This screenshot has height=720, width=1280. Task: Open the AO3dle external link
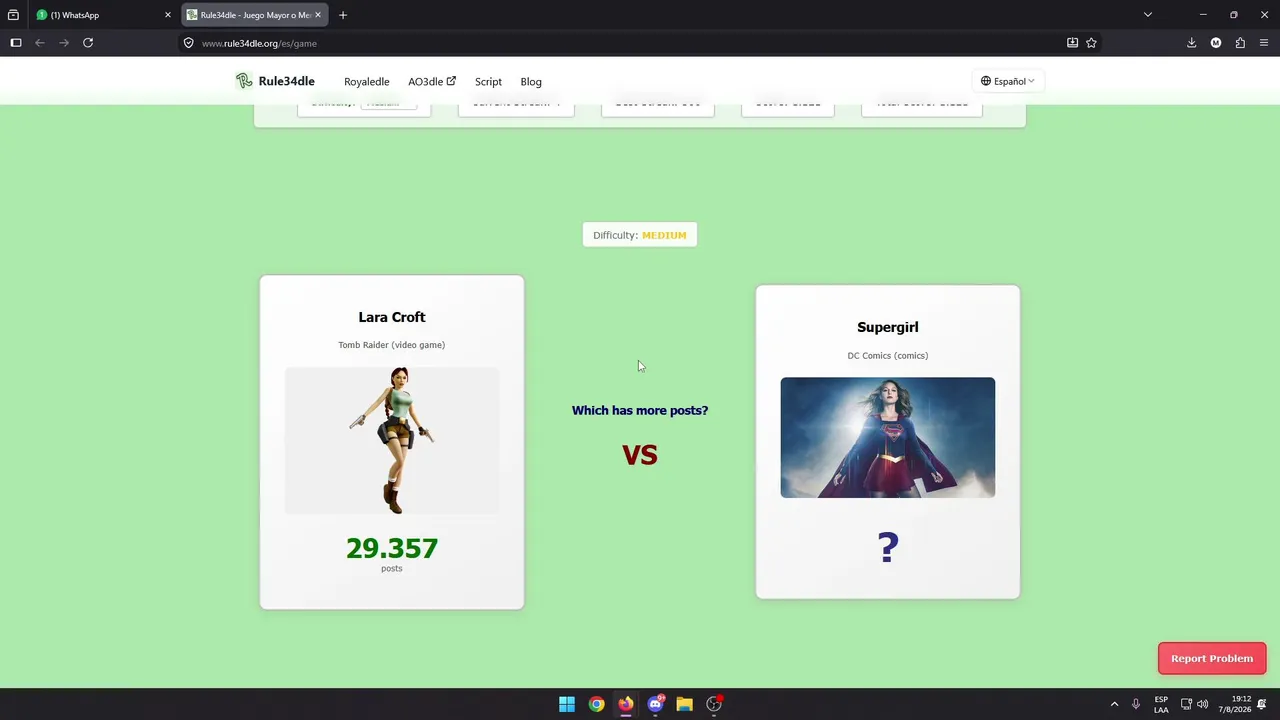coord(431,82)
